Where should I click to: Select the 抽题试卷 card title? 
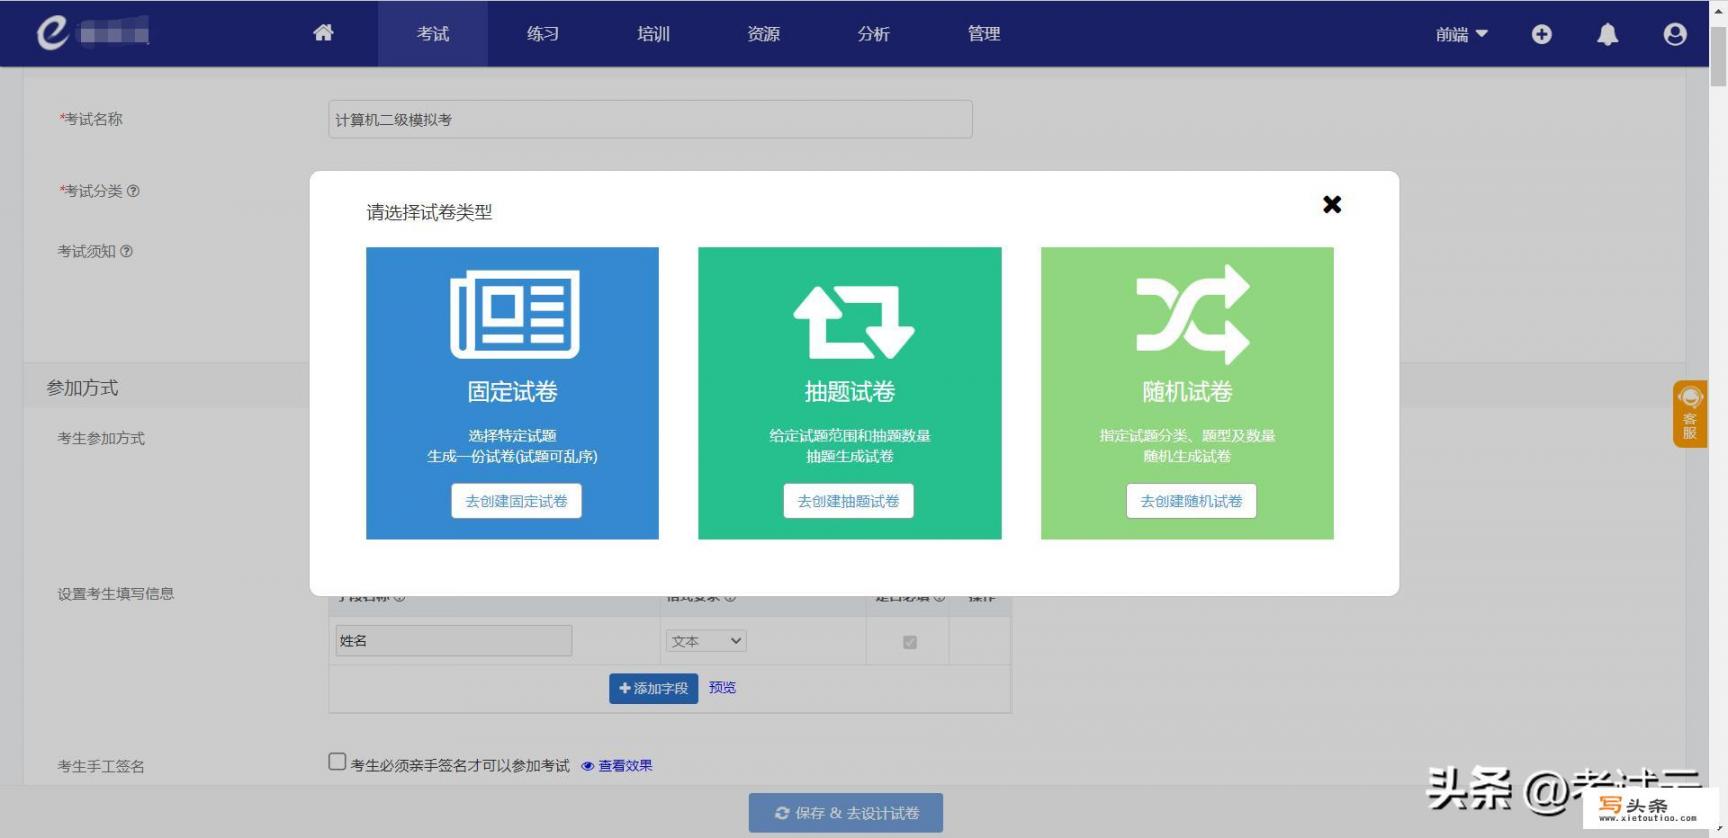point(850,391)
